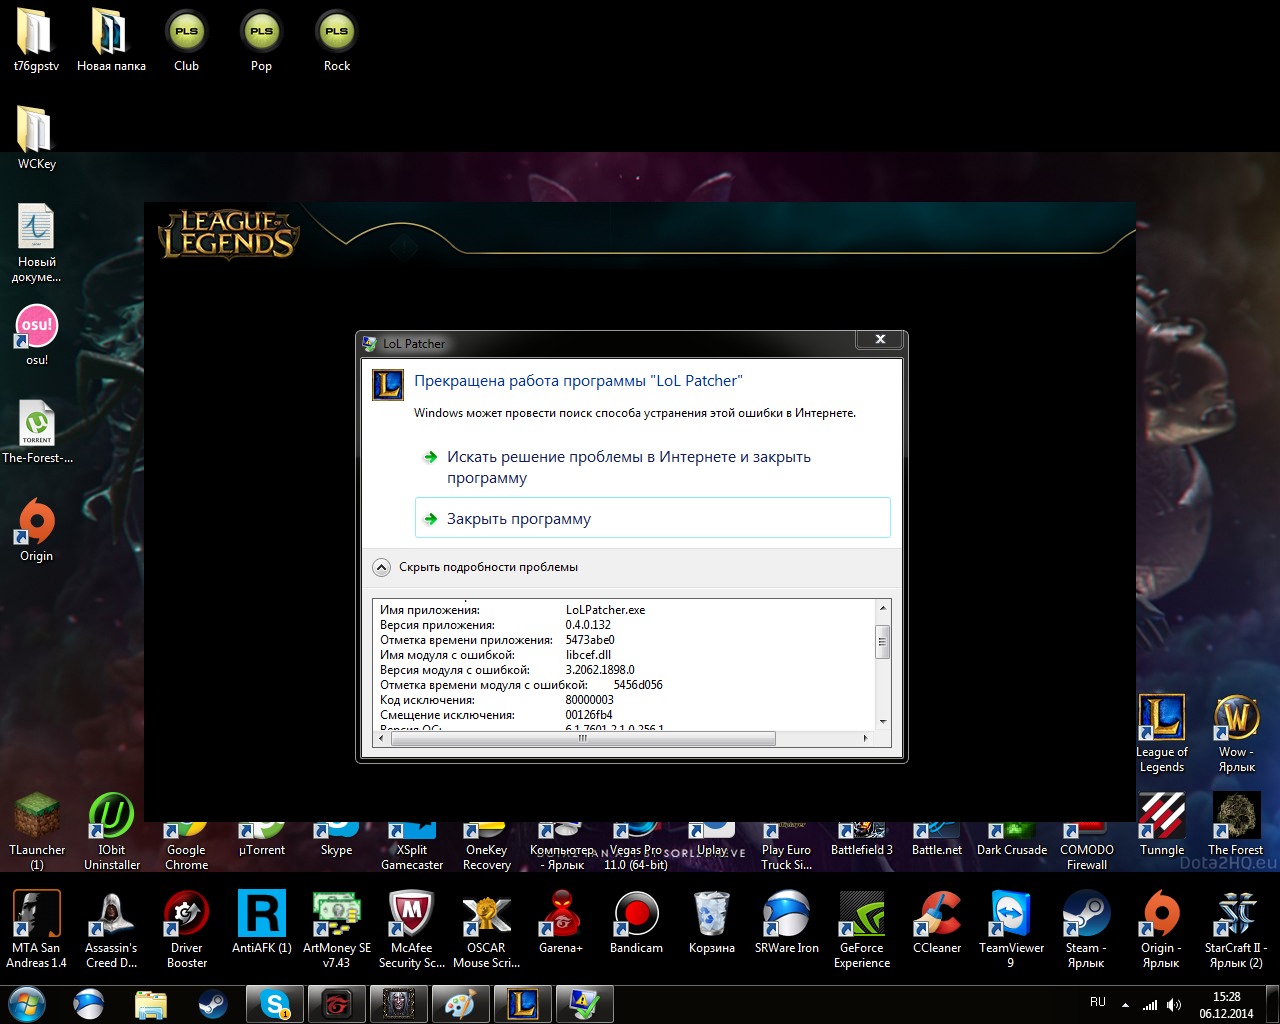
Task: Select the CCleaner shortcut
Action: 937,922
